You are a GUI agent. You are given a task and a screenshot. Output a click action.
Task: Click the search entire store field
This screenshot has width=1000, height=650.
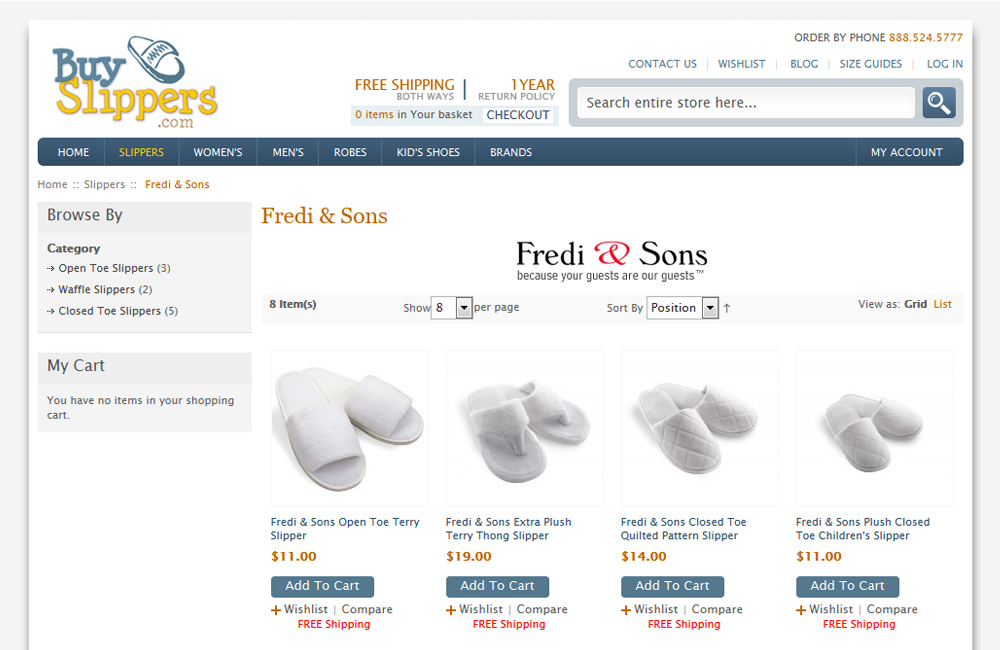(746, 103)
